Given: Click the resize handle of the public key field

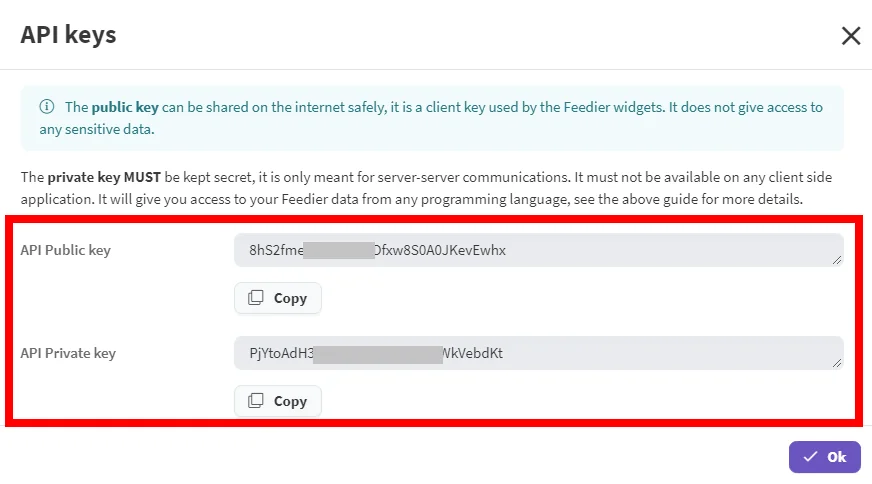Looking at the screenshot, I should (836, 260).
